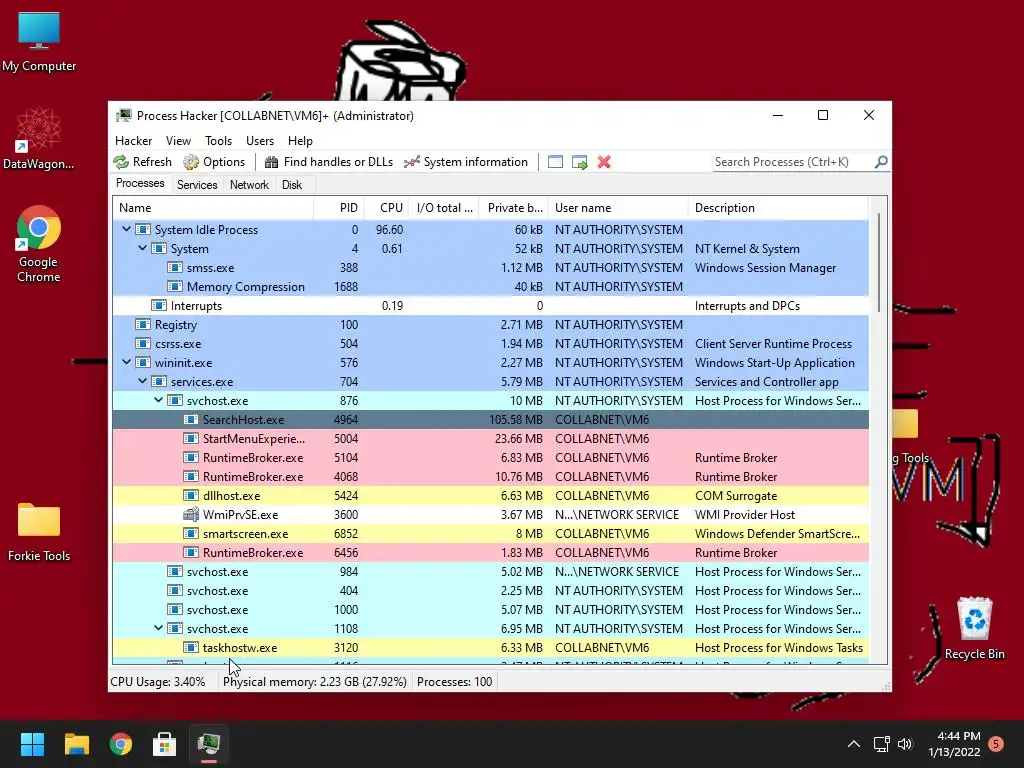Click into Search Processes field
Viewport: 1024px width, 768px height.
pos(793,162)
